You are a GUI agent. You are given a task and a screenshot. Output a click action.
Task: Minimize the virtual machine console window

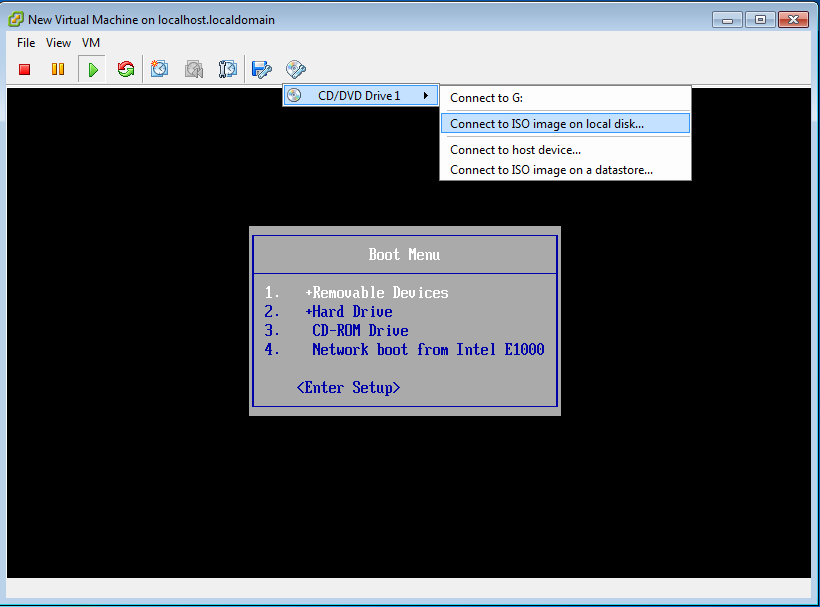(727, 20)
